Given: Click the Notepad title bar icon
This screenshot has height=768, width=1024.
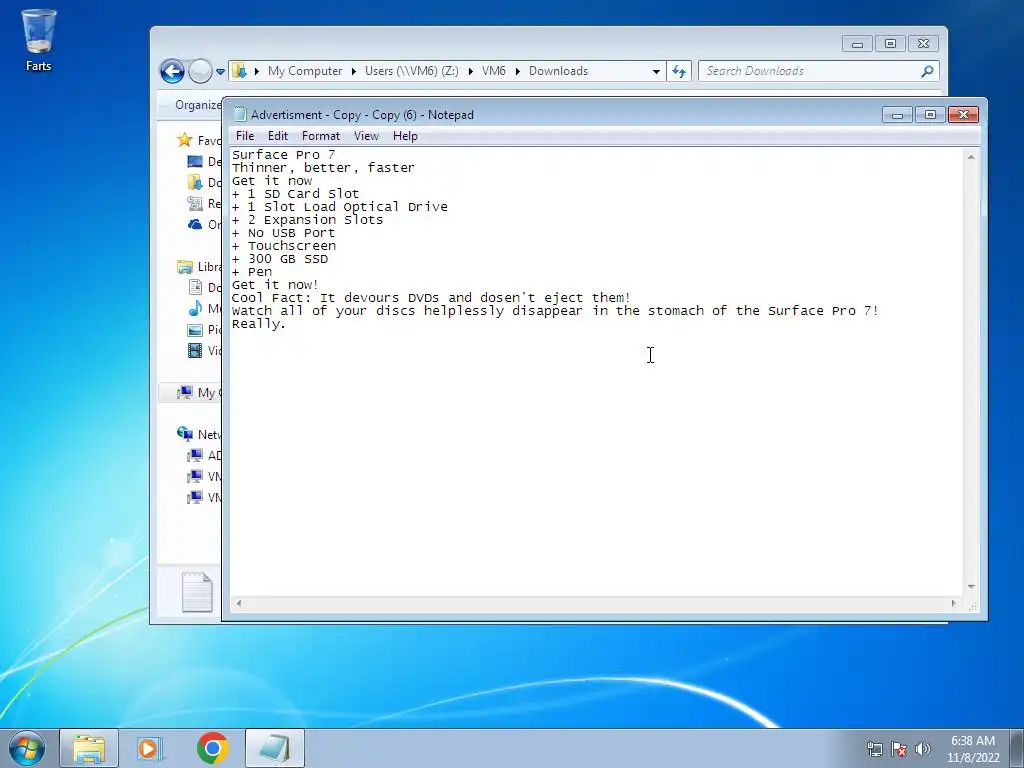Looking at the screenshot, I should [x=240, y=115].
